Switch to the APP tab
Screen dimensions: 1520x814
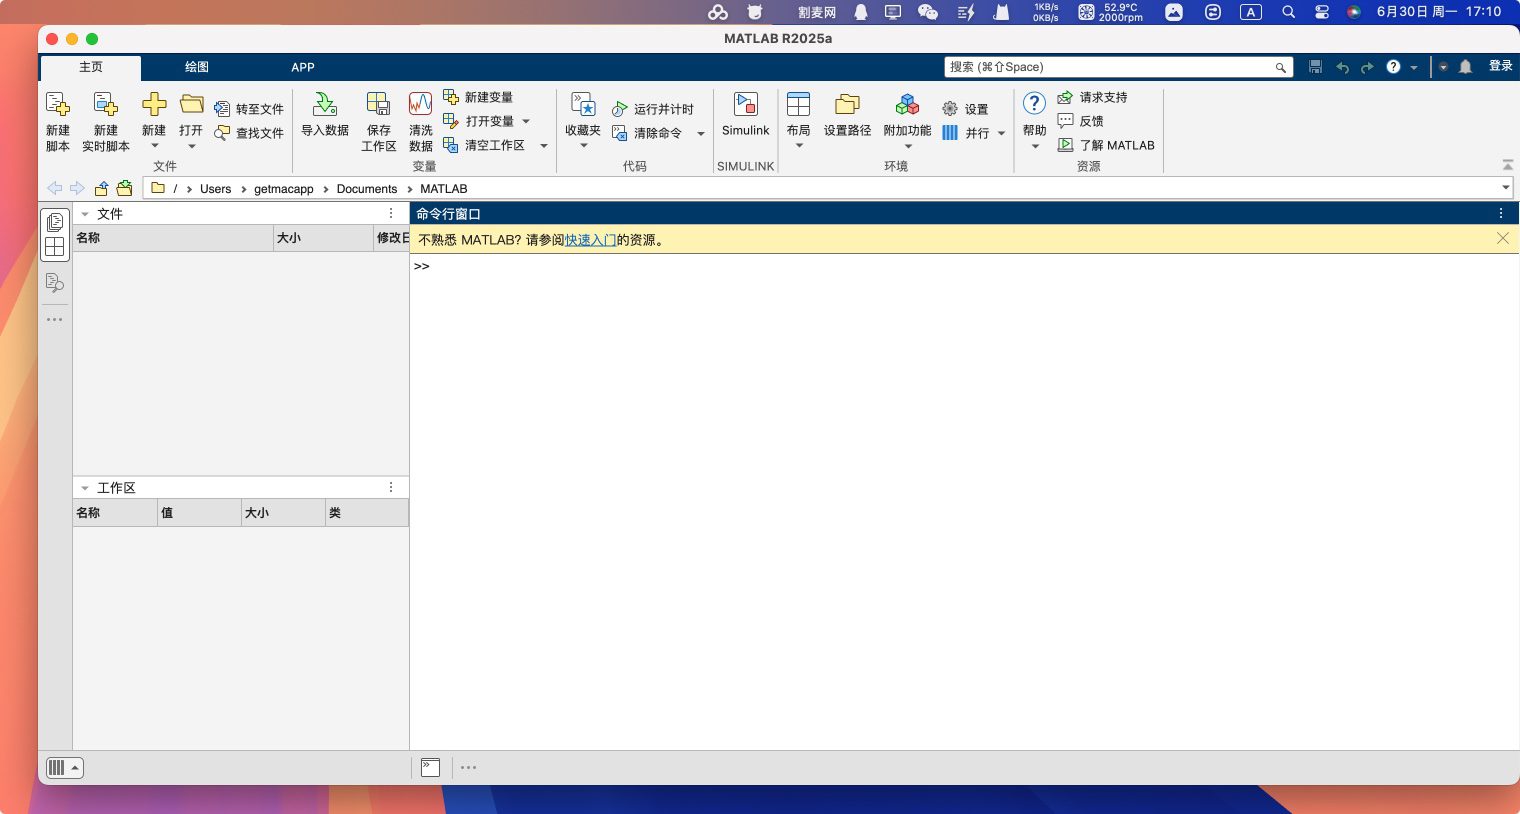tap(303, 67)
